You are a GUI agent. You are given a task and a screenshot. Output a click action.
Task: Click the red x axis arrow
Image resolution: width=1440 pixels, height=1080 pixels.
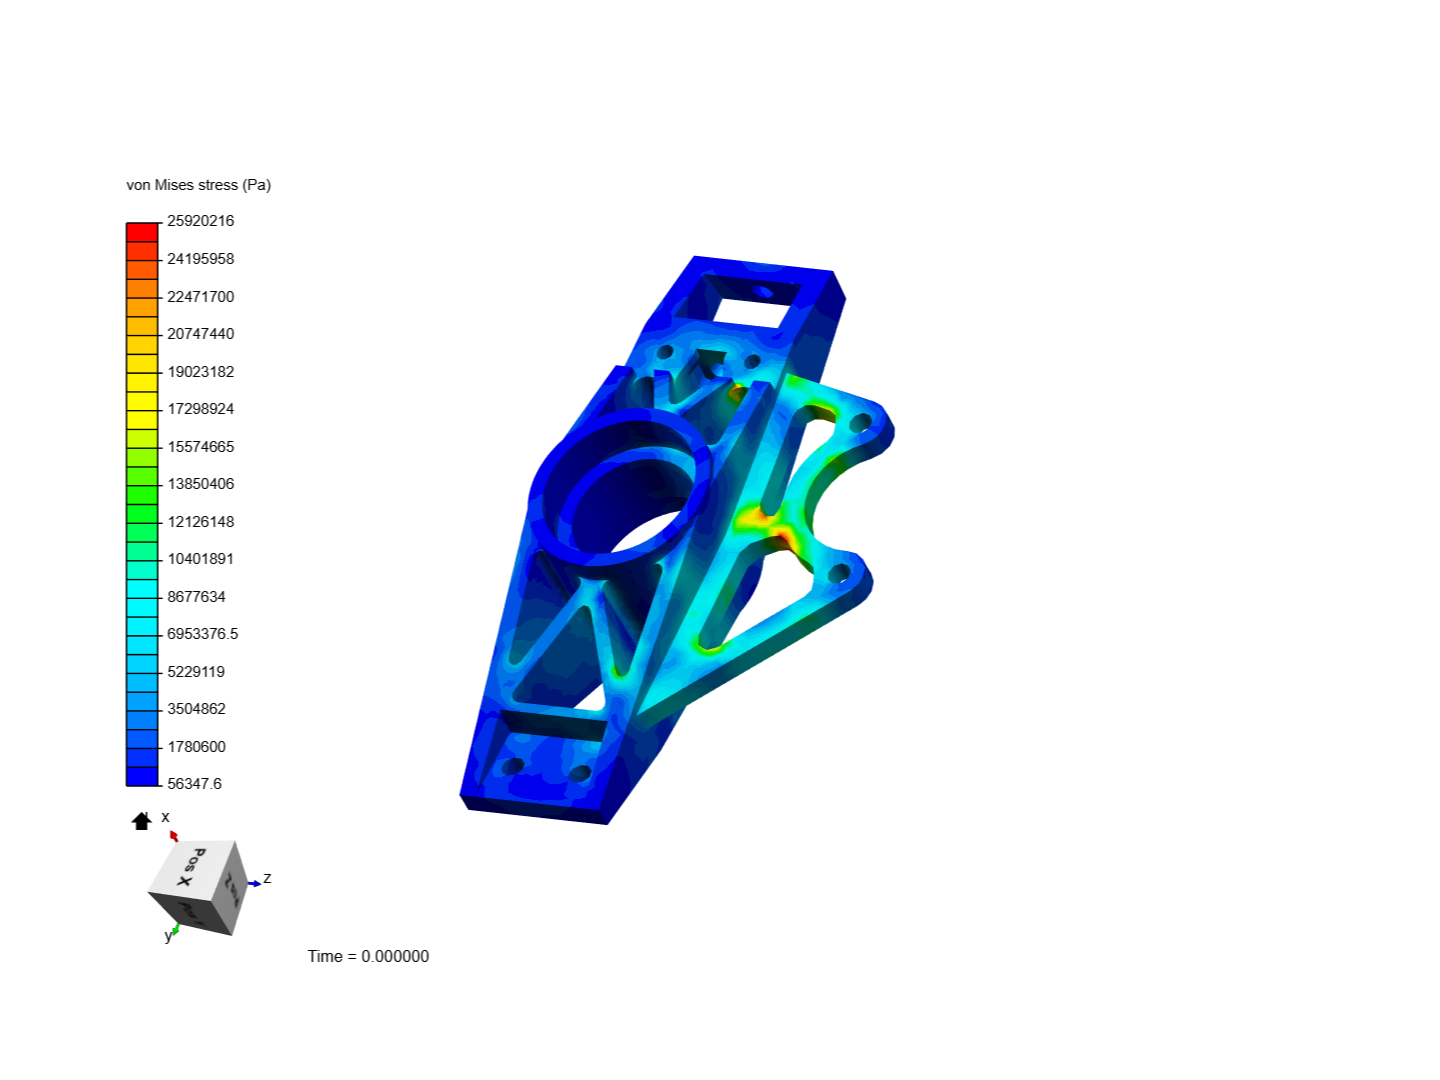click(174, 835)
